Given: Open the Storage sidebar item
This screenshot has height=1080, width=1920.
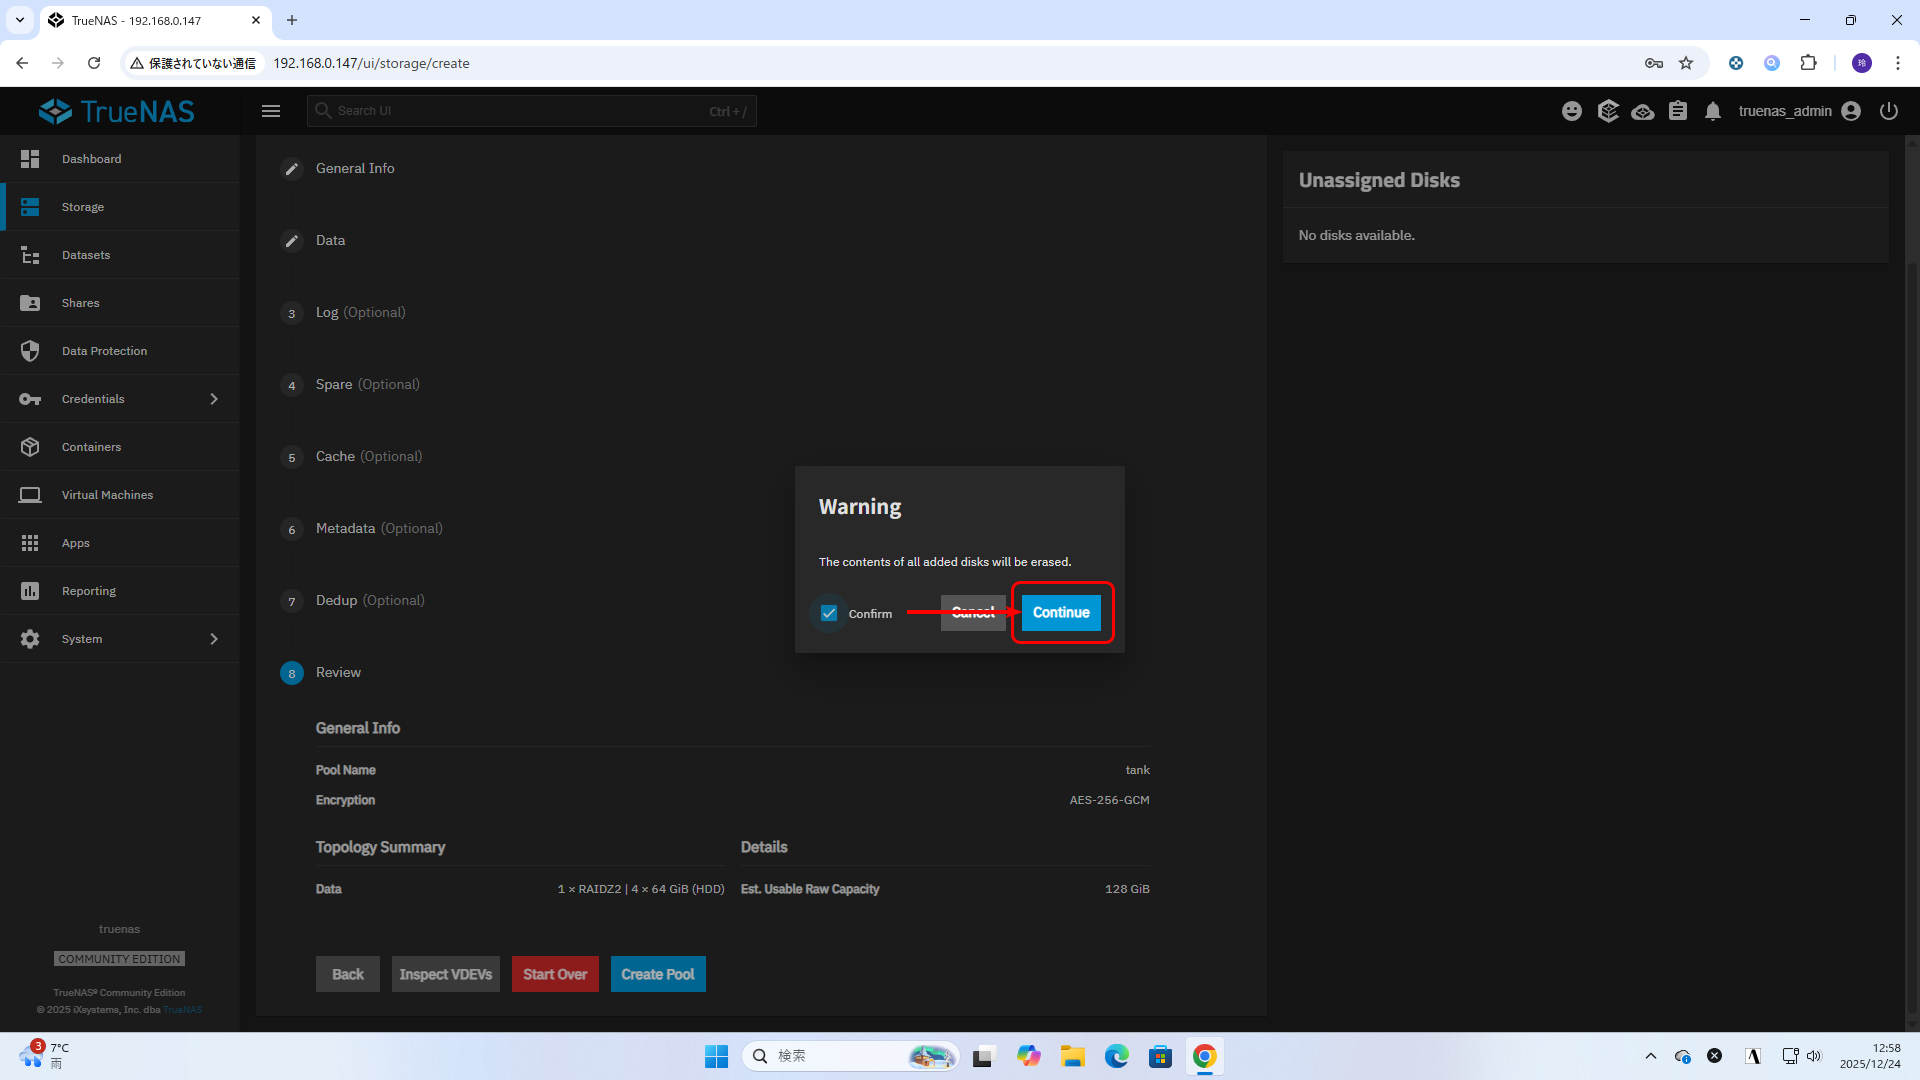Looking at the screenshot, I should (x=83, y=207).
